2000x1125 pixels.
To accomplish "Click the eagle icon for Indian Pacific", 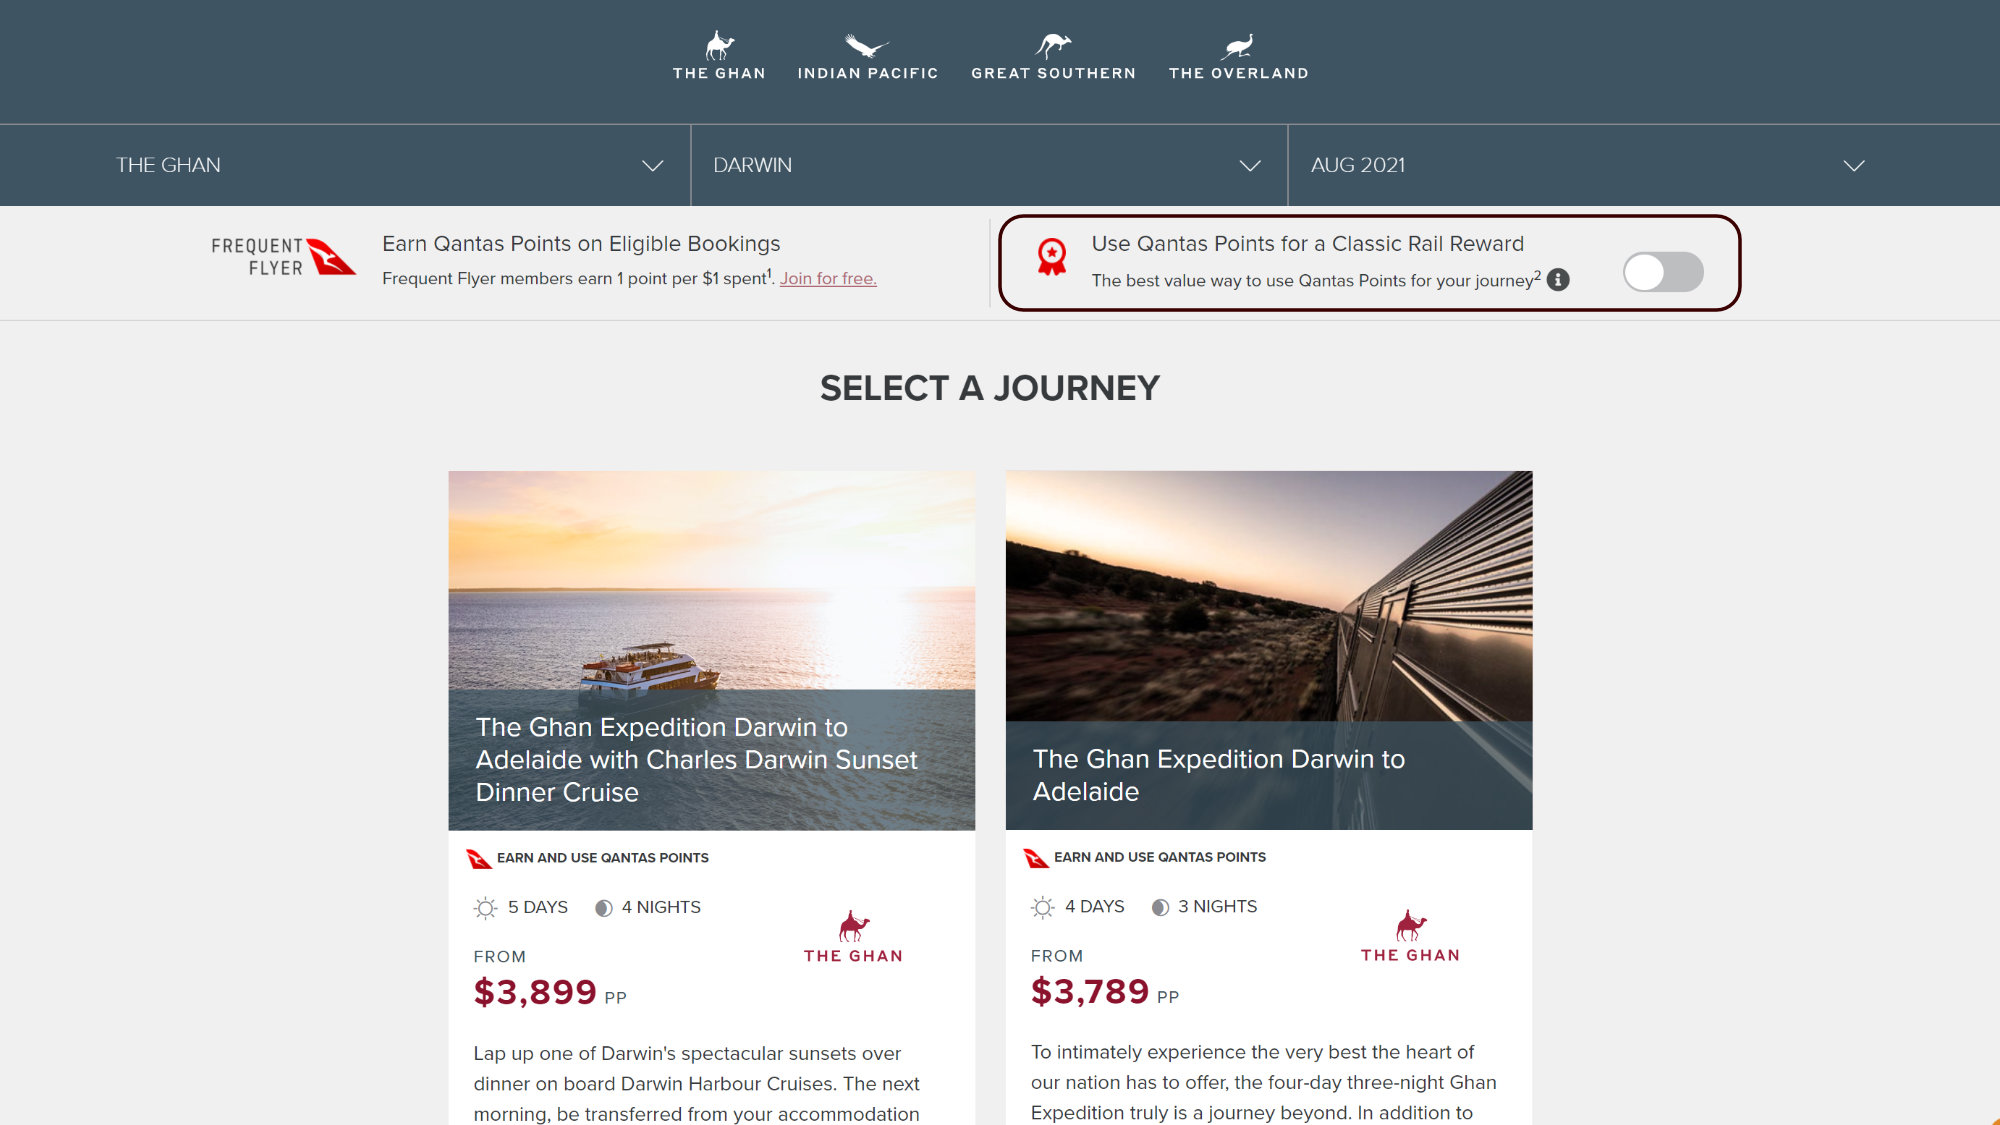I will pyautogui.click(x=866, y=45).
